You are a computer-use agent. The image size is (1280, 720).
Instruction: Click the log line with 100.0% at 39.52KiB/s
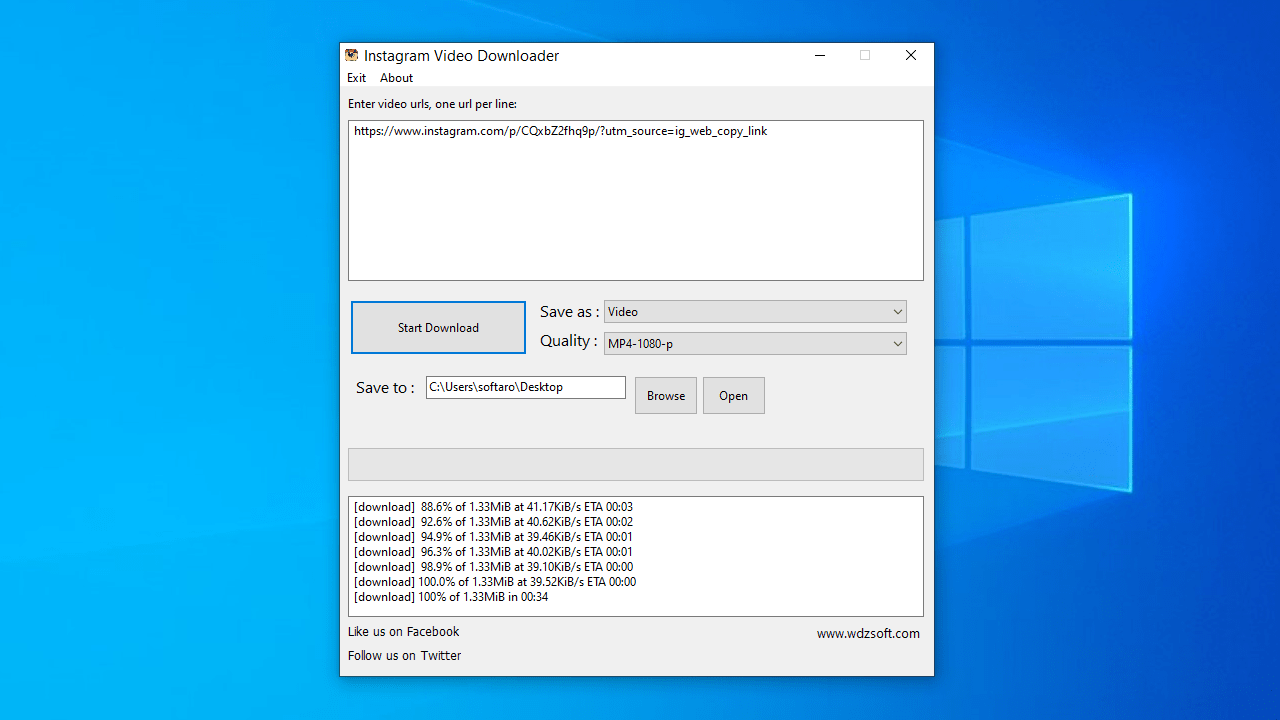[x=495, y=582]
